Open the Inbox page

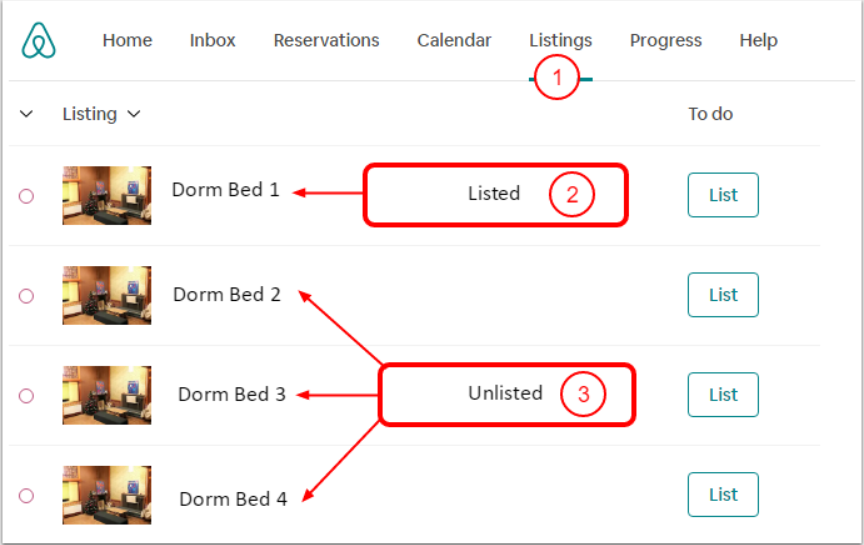tap(212, 41)
